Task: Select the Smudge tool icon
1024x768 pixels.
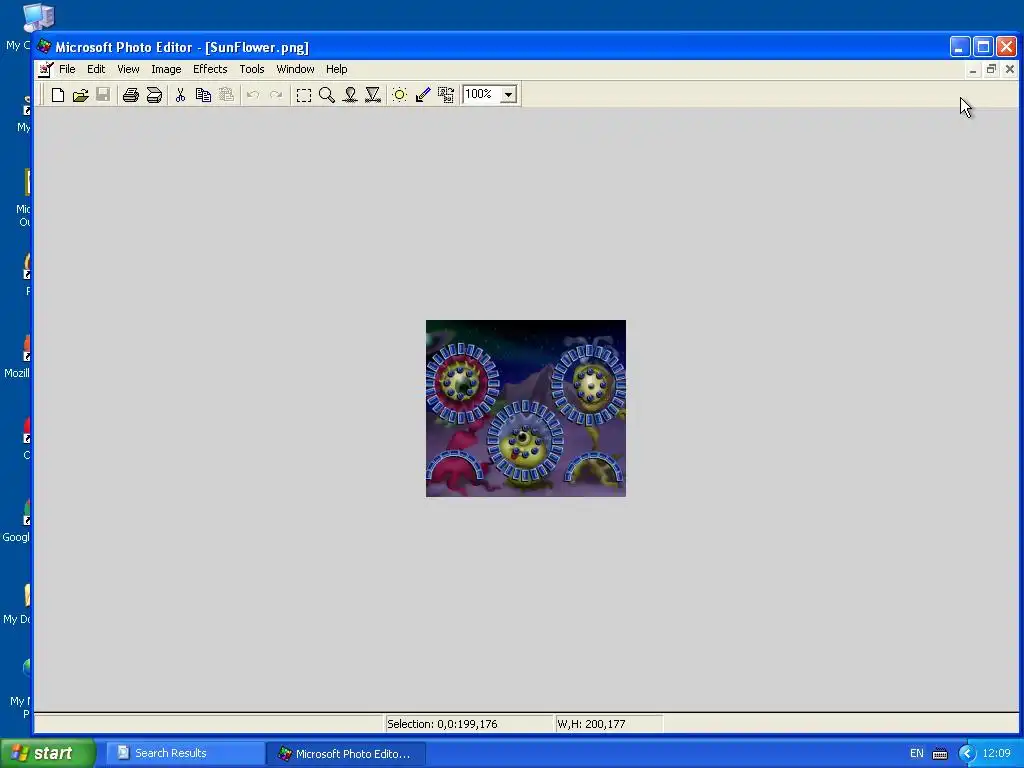Action: pos(350,95)
